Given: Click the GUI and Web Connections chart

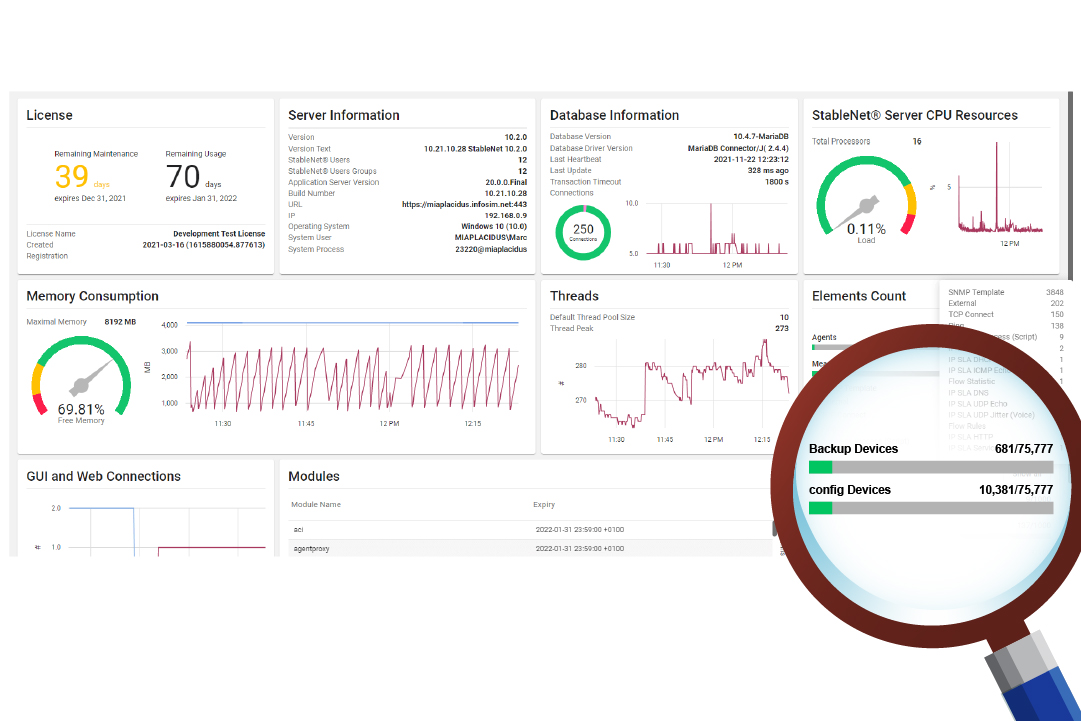Looking at the screenshot, I should point(167,531).
